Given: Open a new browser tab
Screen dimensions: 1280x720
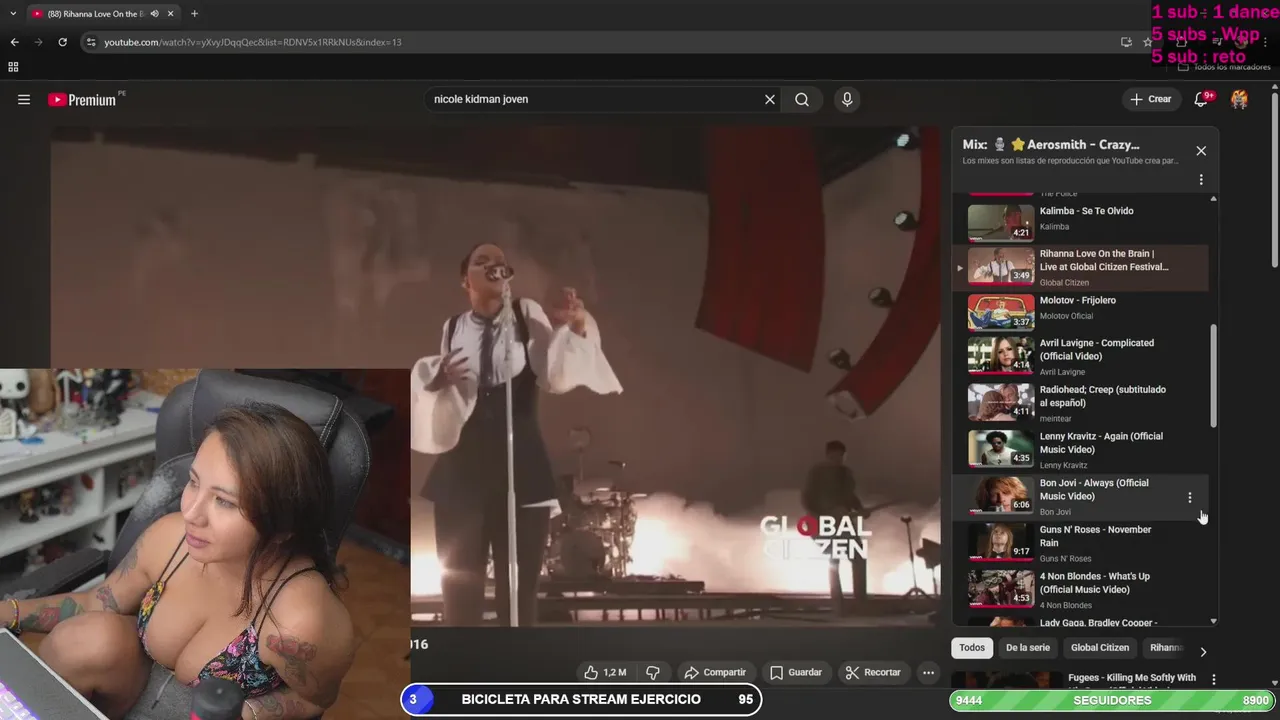Looking at the screenshot, I should pyautogui.click(x=194, y=14).
